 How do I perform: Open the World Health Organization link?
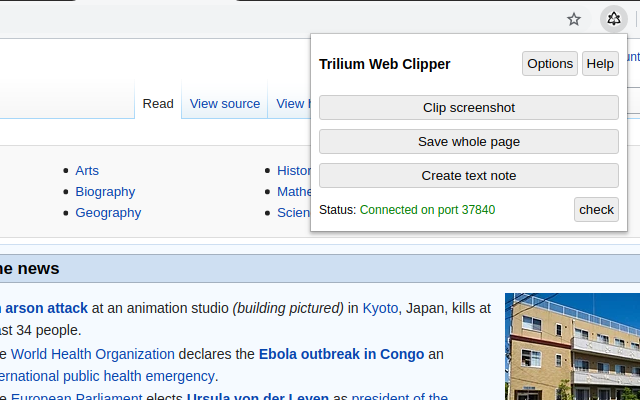(93, 354)
